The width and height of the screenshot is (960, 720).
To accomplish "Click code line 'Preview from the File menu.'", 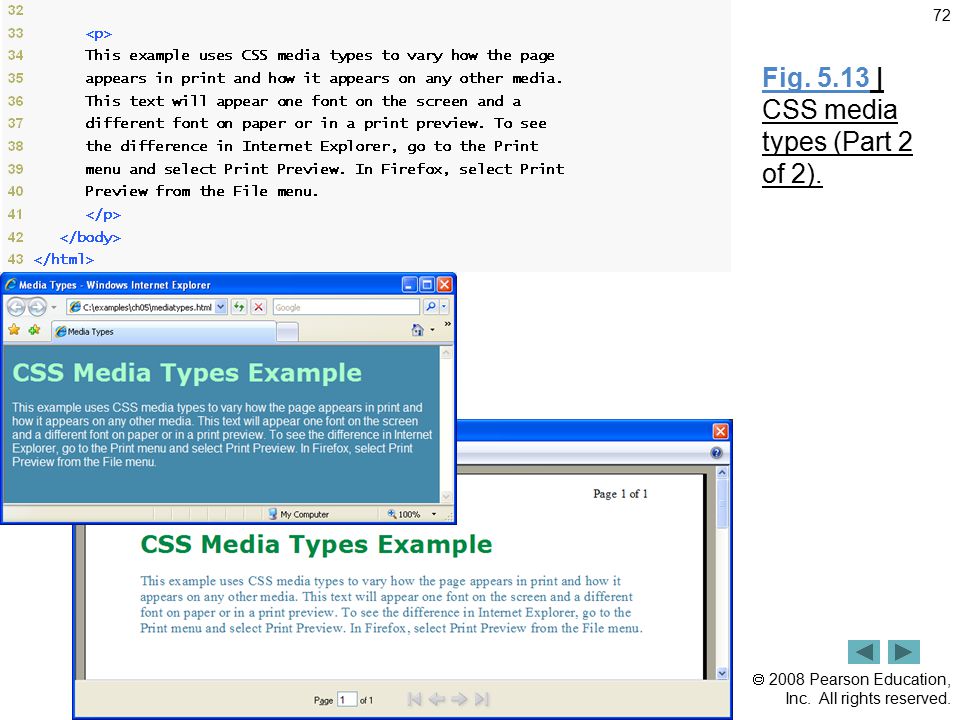I will [201, 192].
